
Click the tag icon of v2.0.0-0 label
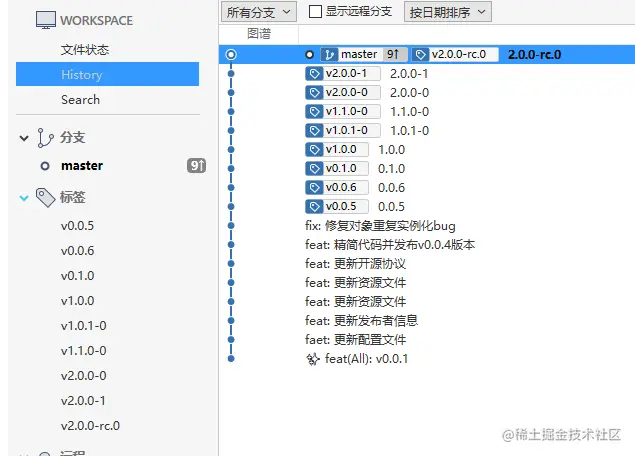pyautogui.click(x=314, y=92)
